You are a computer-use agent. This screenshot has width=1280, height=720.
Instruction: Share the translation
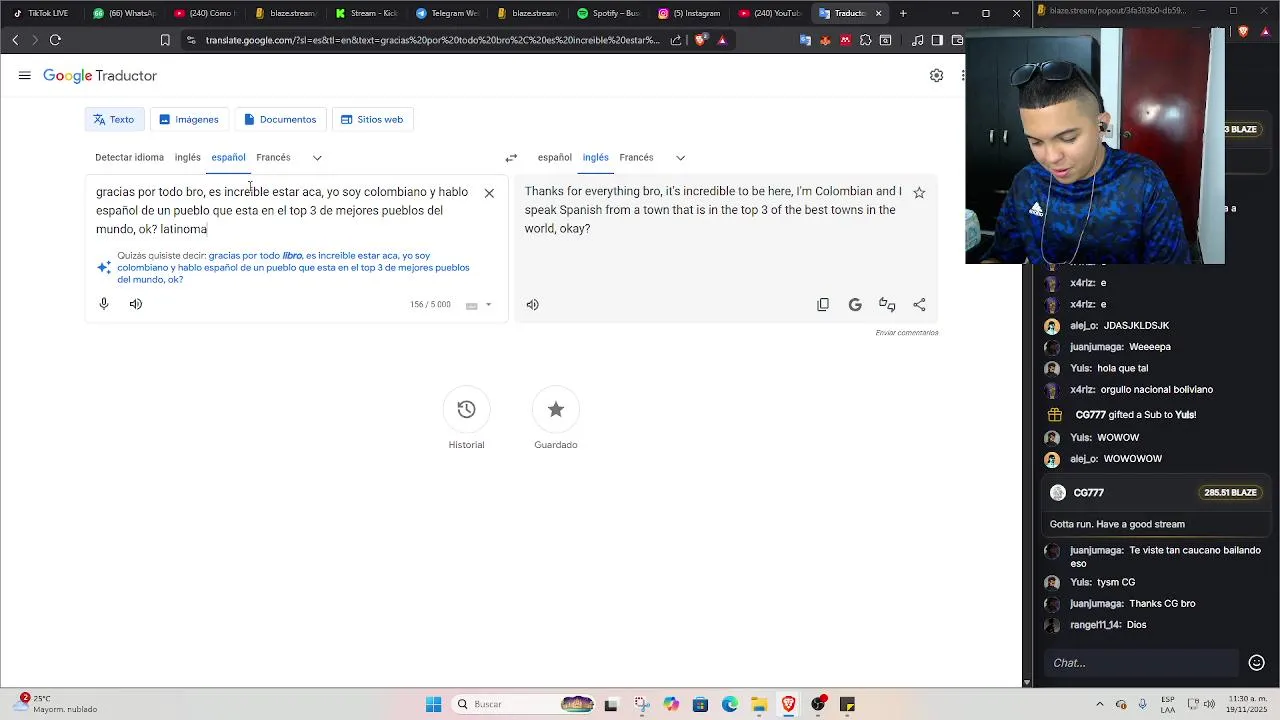(919, 305)
